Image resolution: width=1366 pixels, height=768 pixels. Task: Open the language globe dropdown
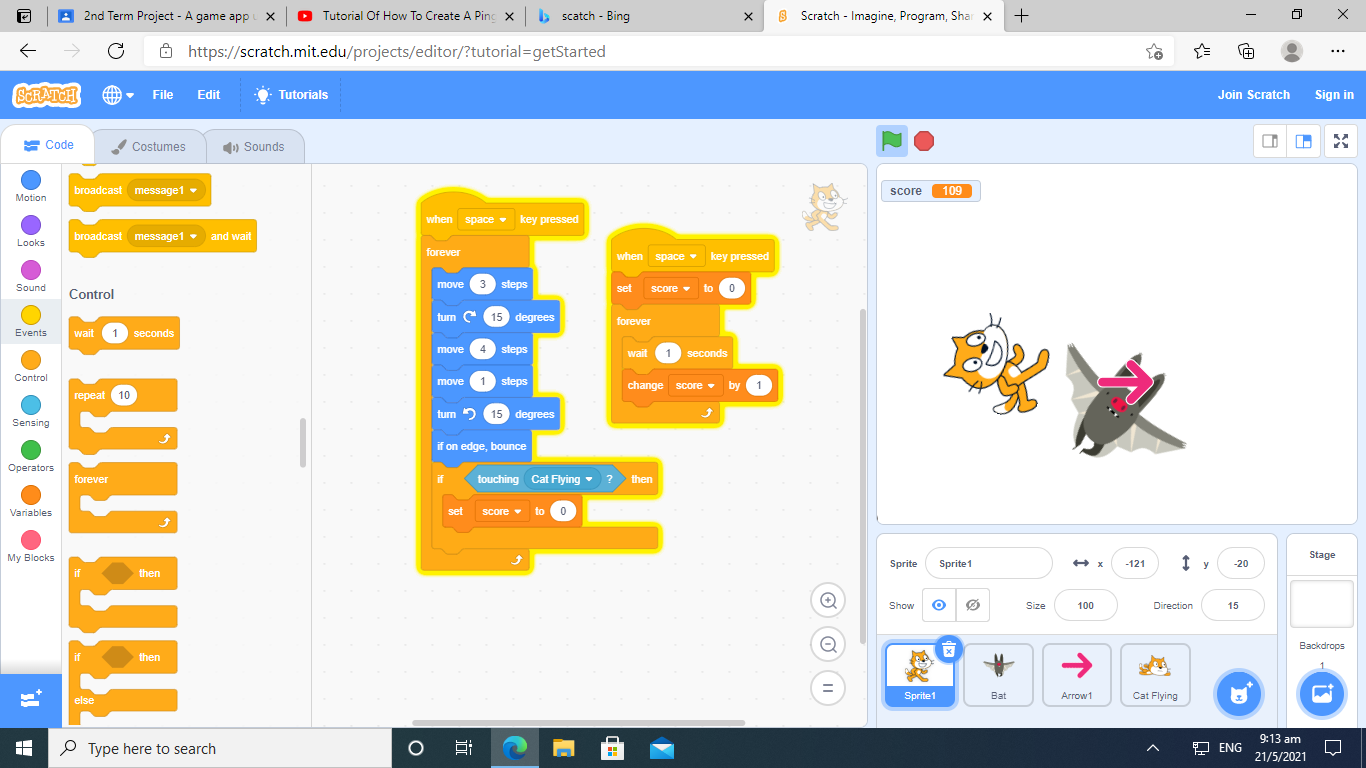pos(117,95)
